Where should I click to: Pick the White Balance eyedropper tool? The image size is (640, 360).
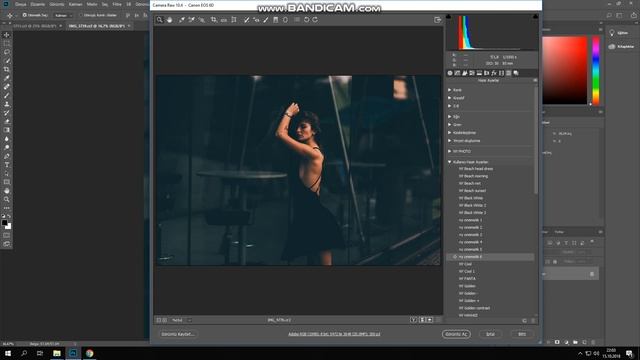(182, 20)
